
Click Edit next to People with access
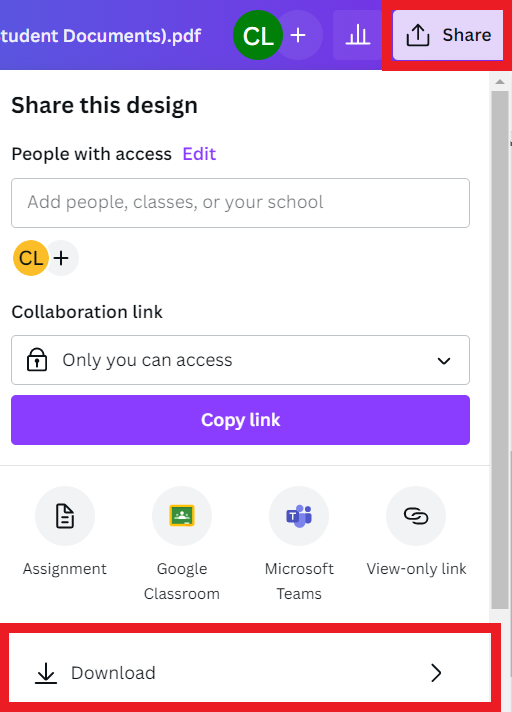(199, 154)
